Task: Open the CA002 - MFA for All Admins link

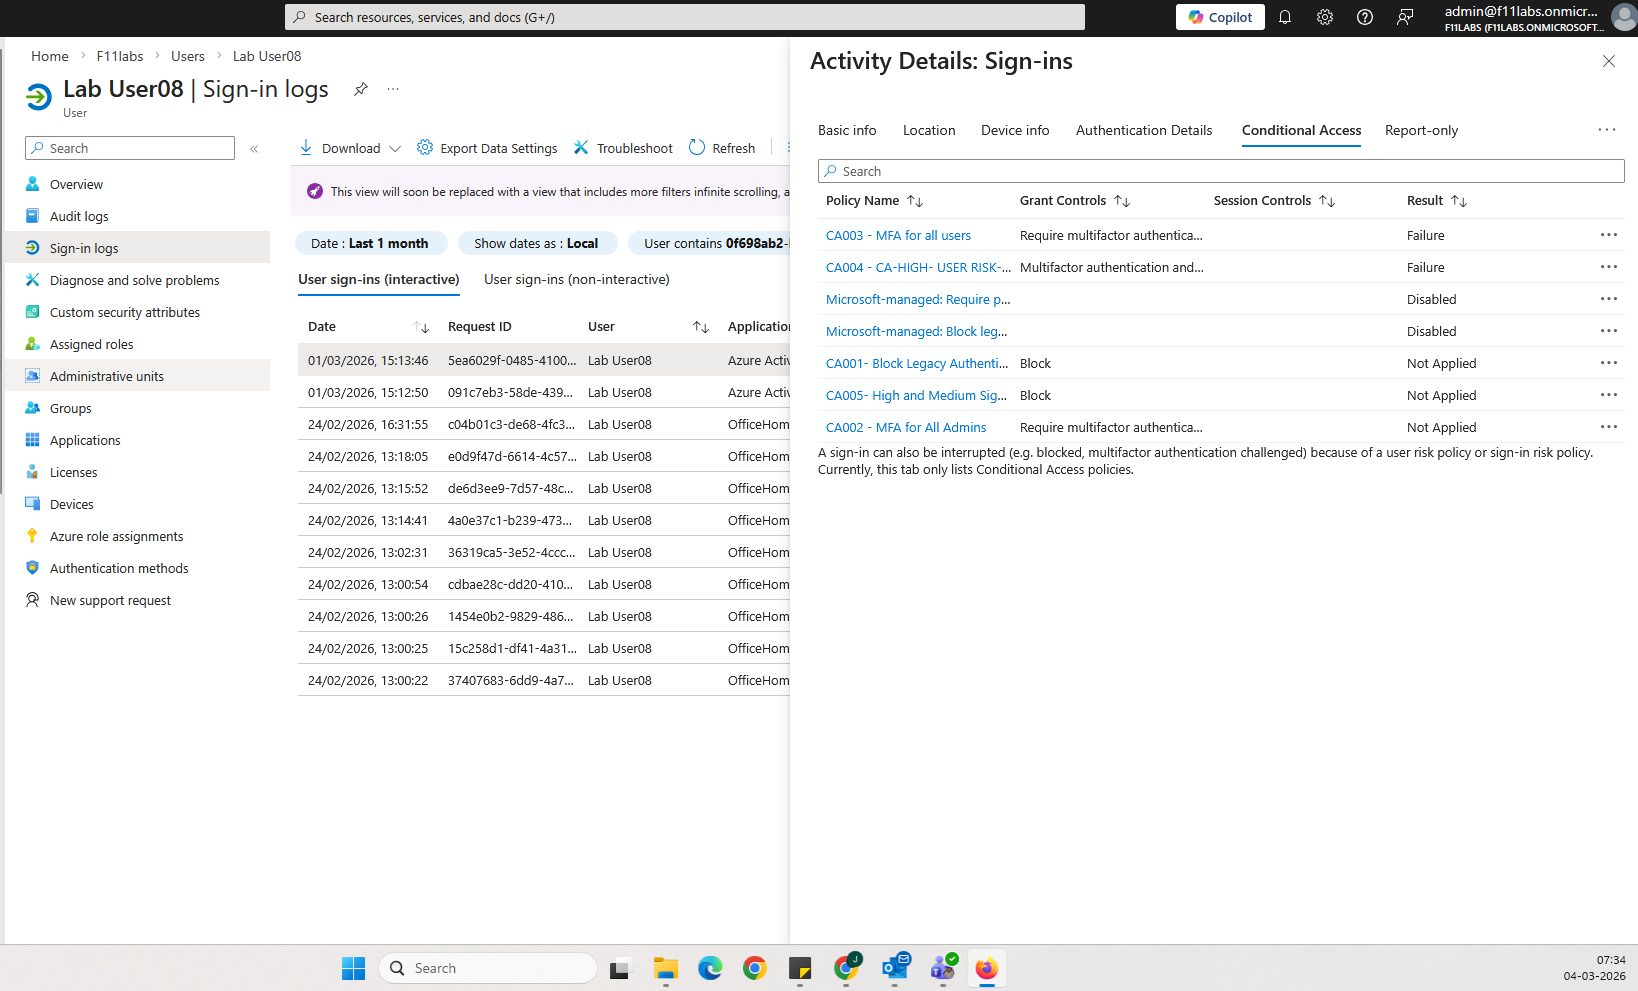Action: pos(905,427)
